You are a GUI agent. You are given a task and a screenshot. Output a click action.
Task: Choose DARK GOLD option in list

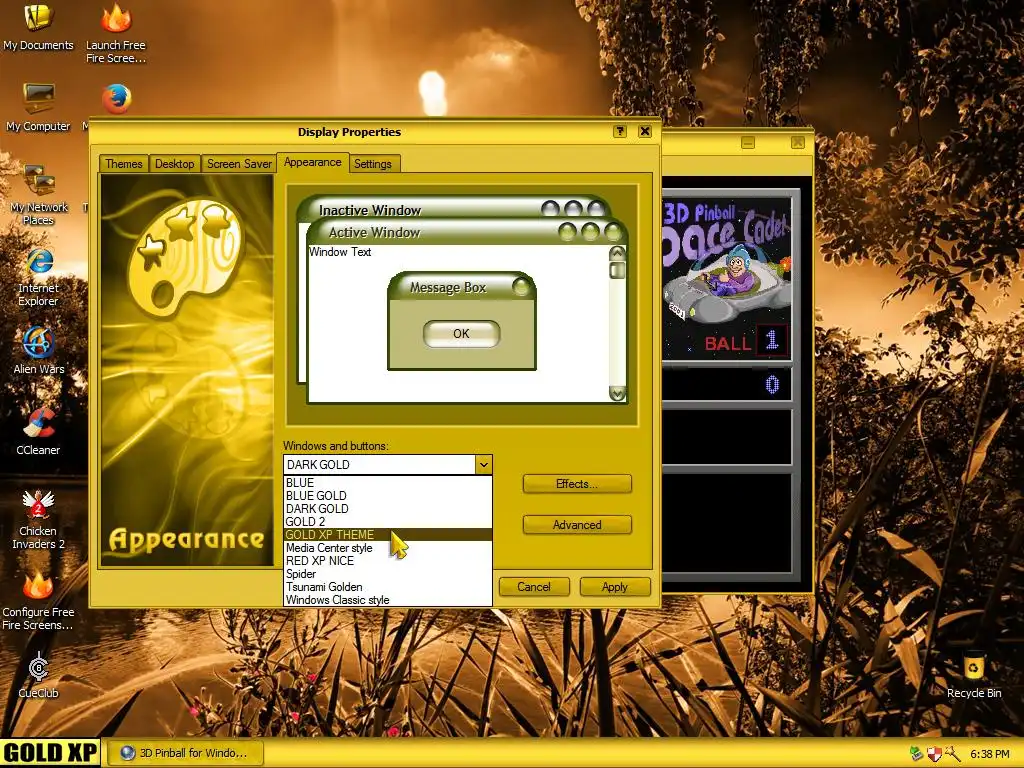point(387,509)
